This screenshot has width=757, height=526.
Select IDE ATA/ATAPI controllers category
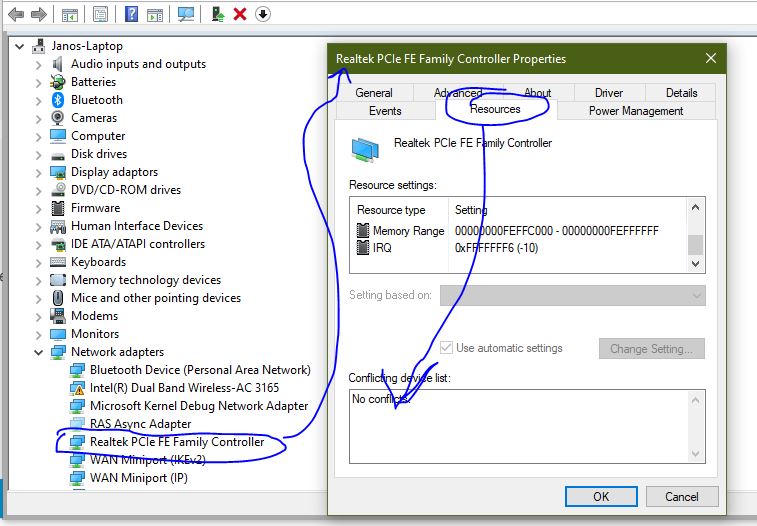pyautogui.click(x=138, y=244)
